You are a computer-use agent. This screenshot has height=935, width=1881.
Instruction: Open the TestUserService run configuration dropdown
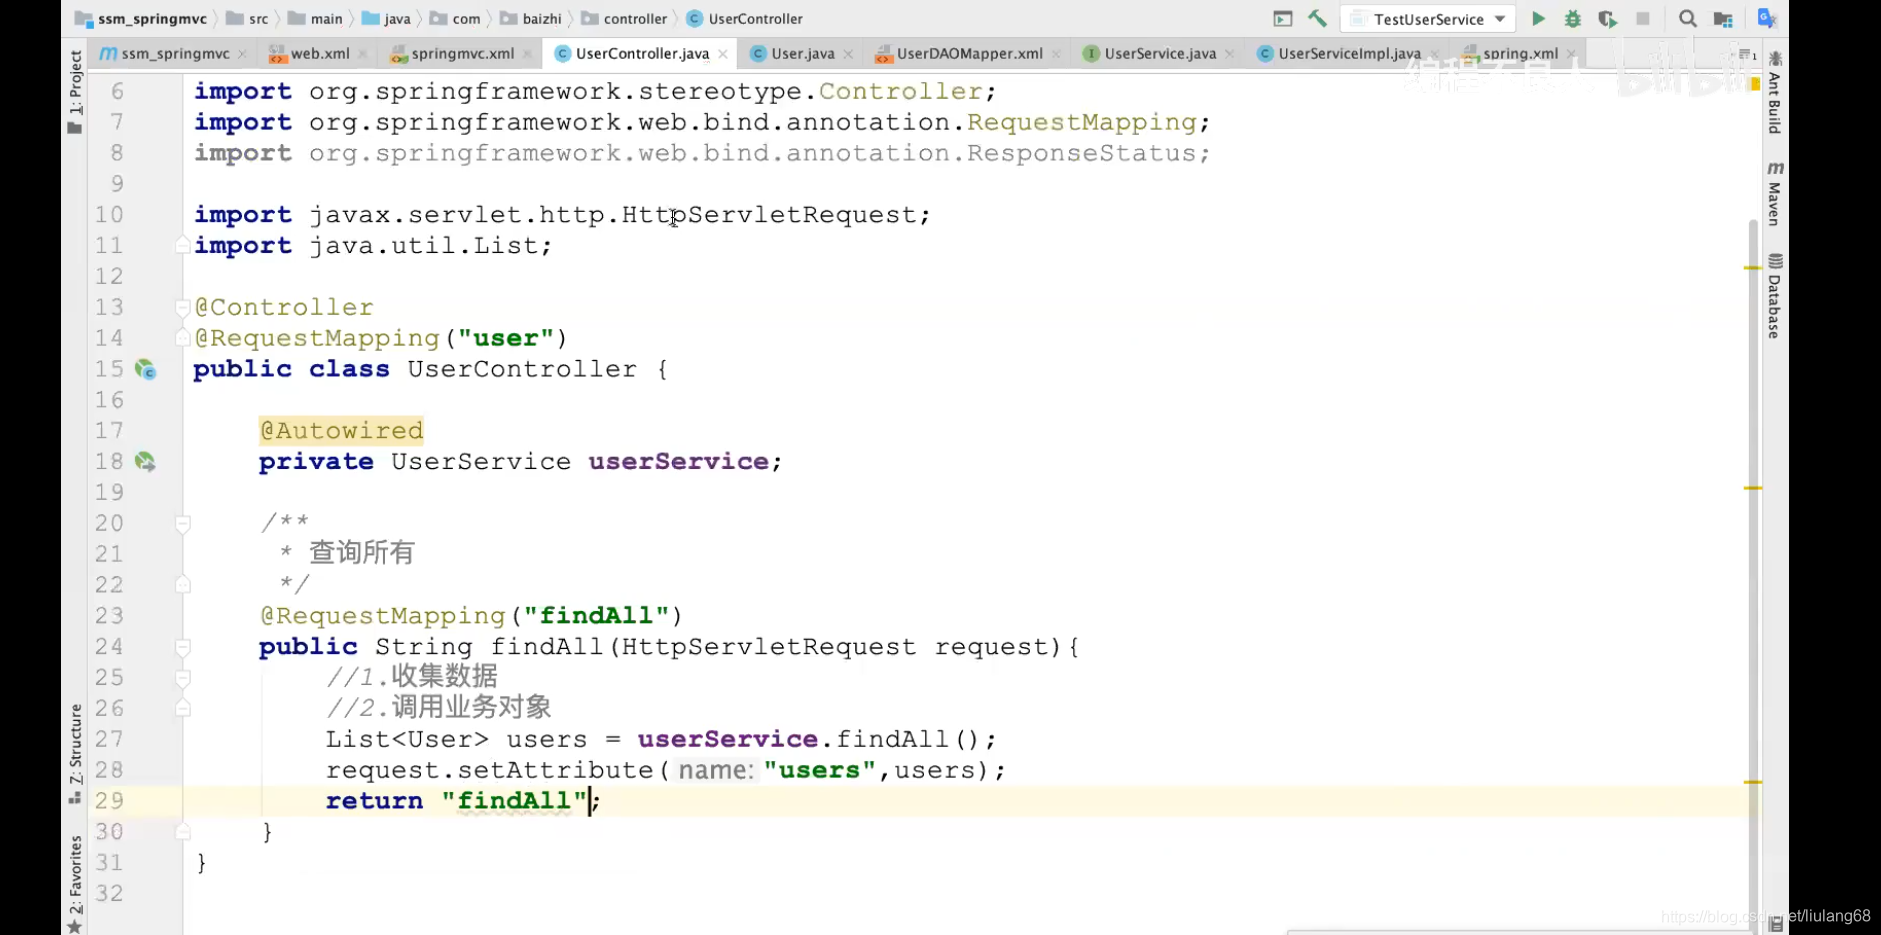pyautogui.click(x=1428, y=19)
